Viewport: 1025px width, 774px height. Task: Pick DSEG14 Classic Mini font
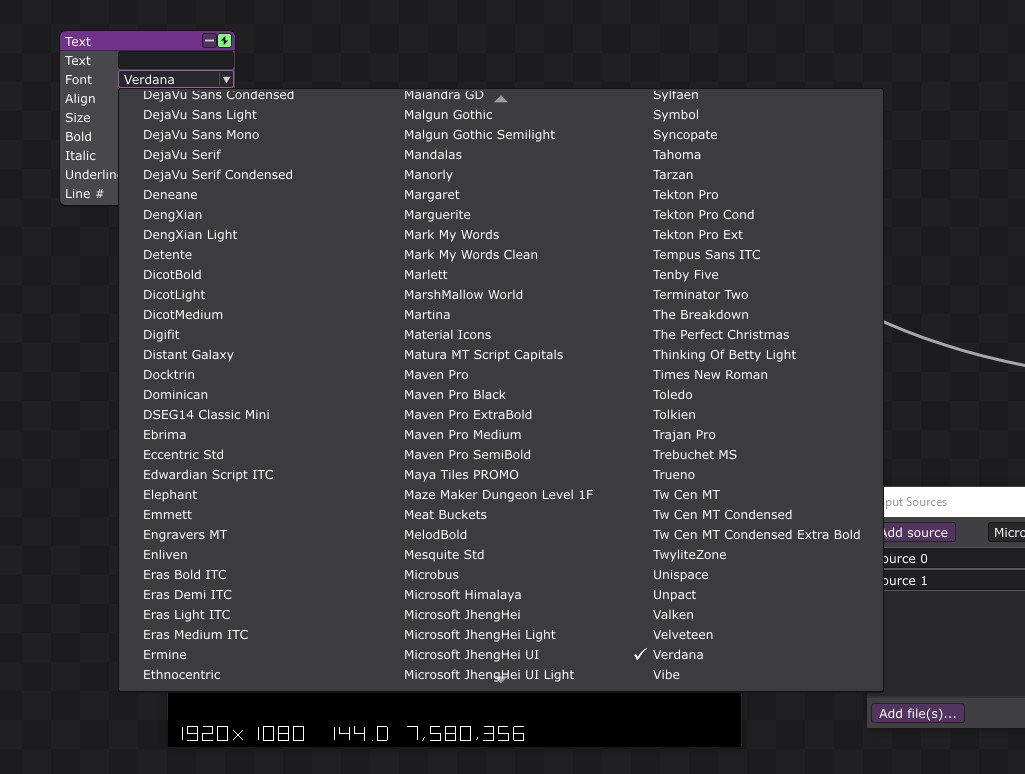pyautogui.click(x=206, y=414)
